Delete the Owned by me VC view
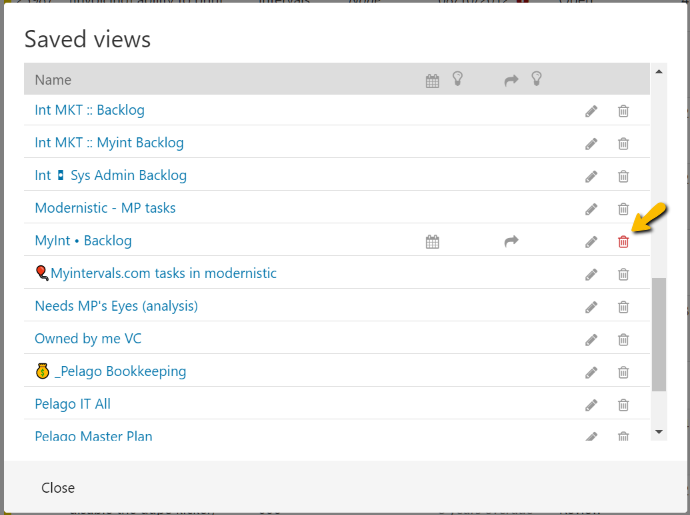The width and height of the screenshot is (690, 515). (623, 339)
